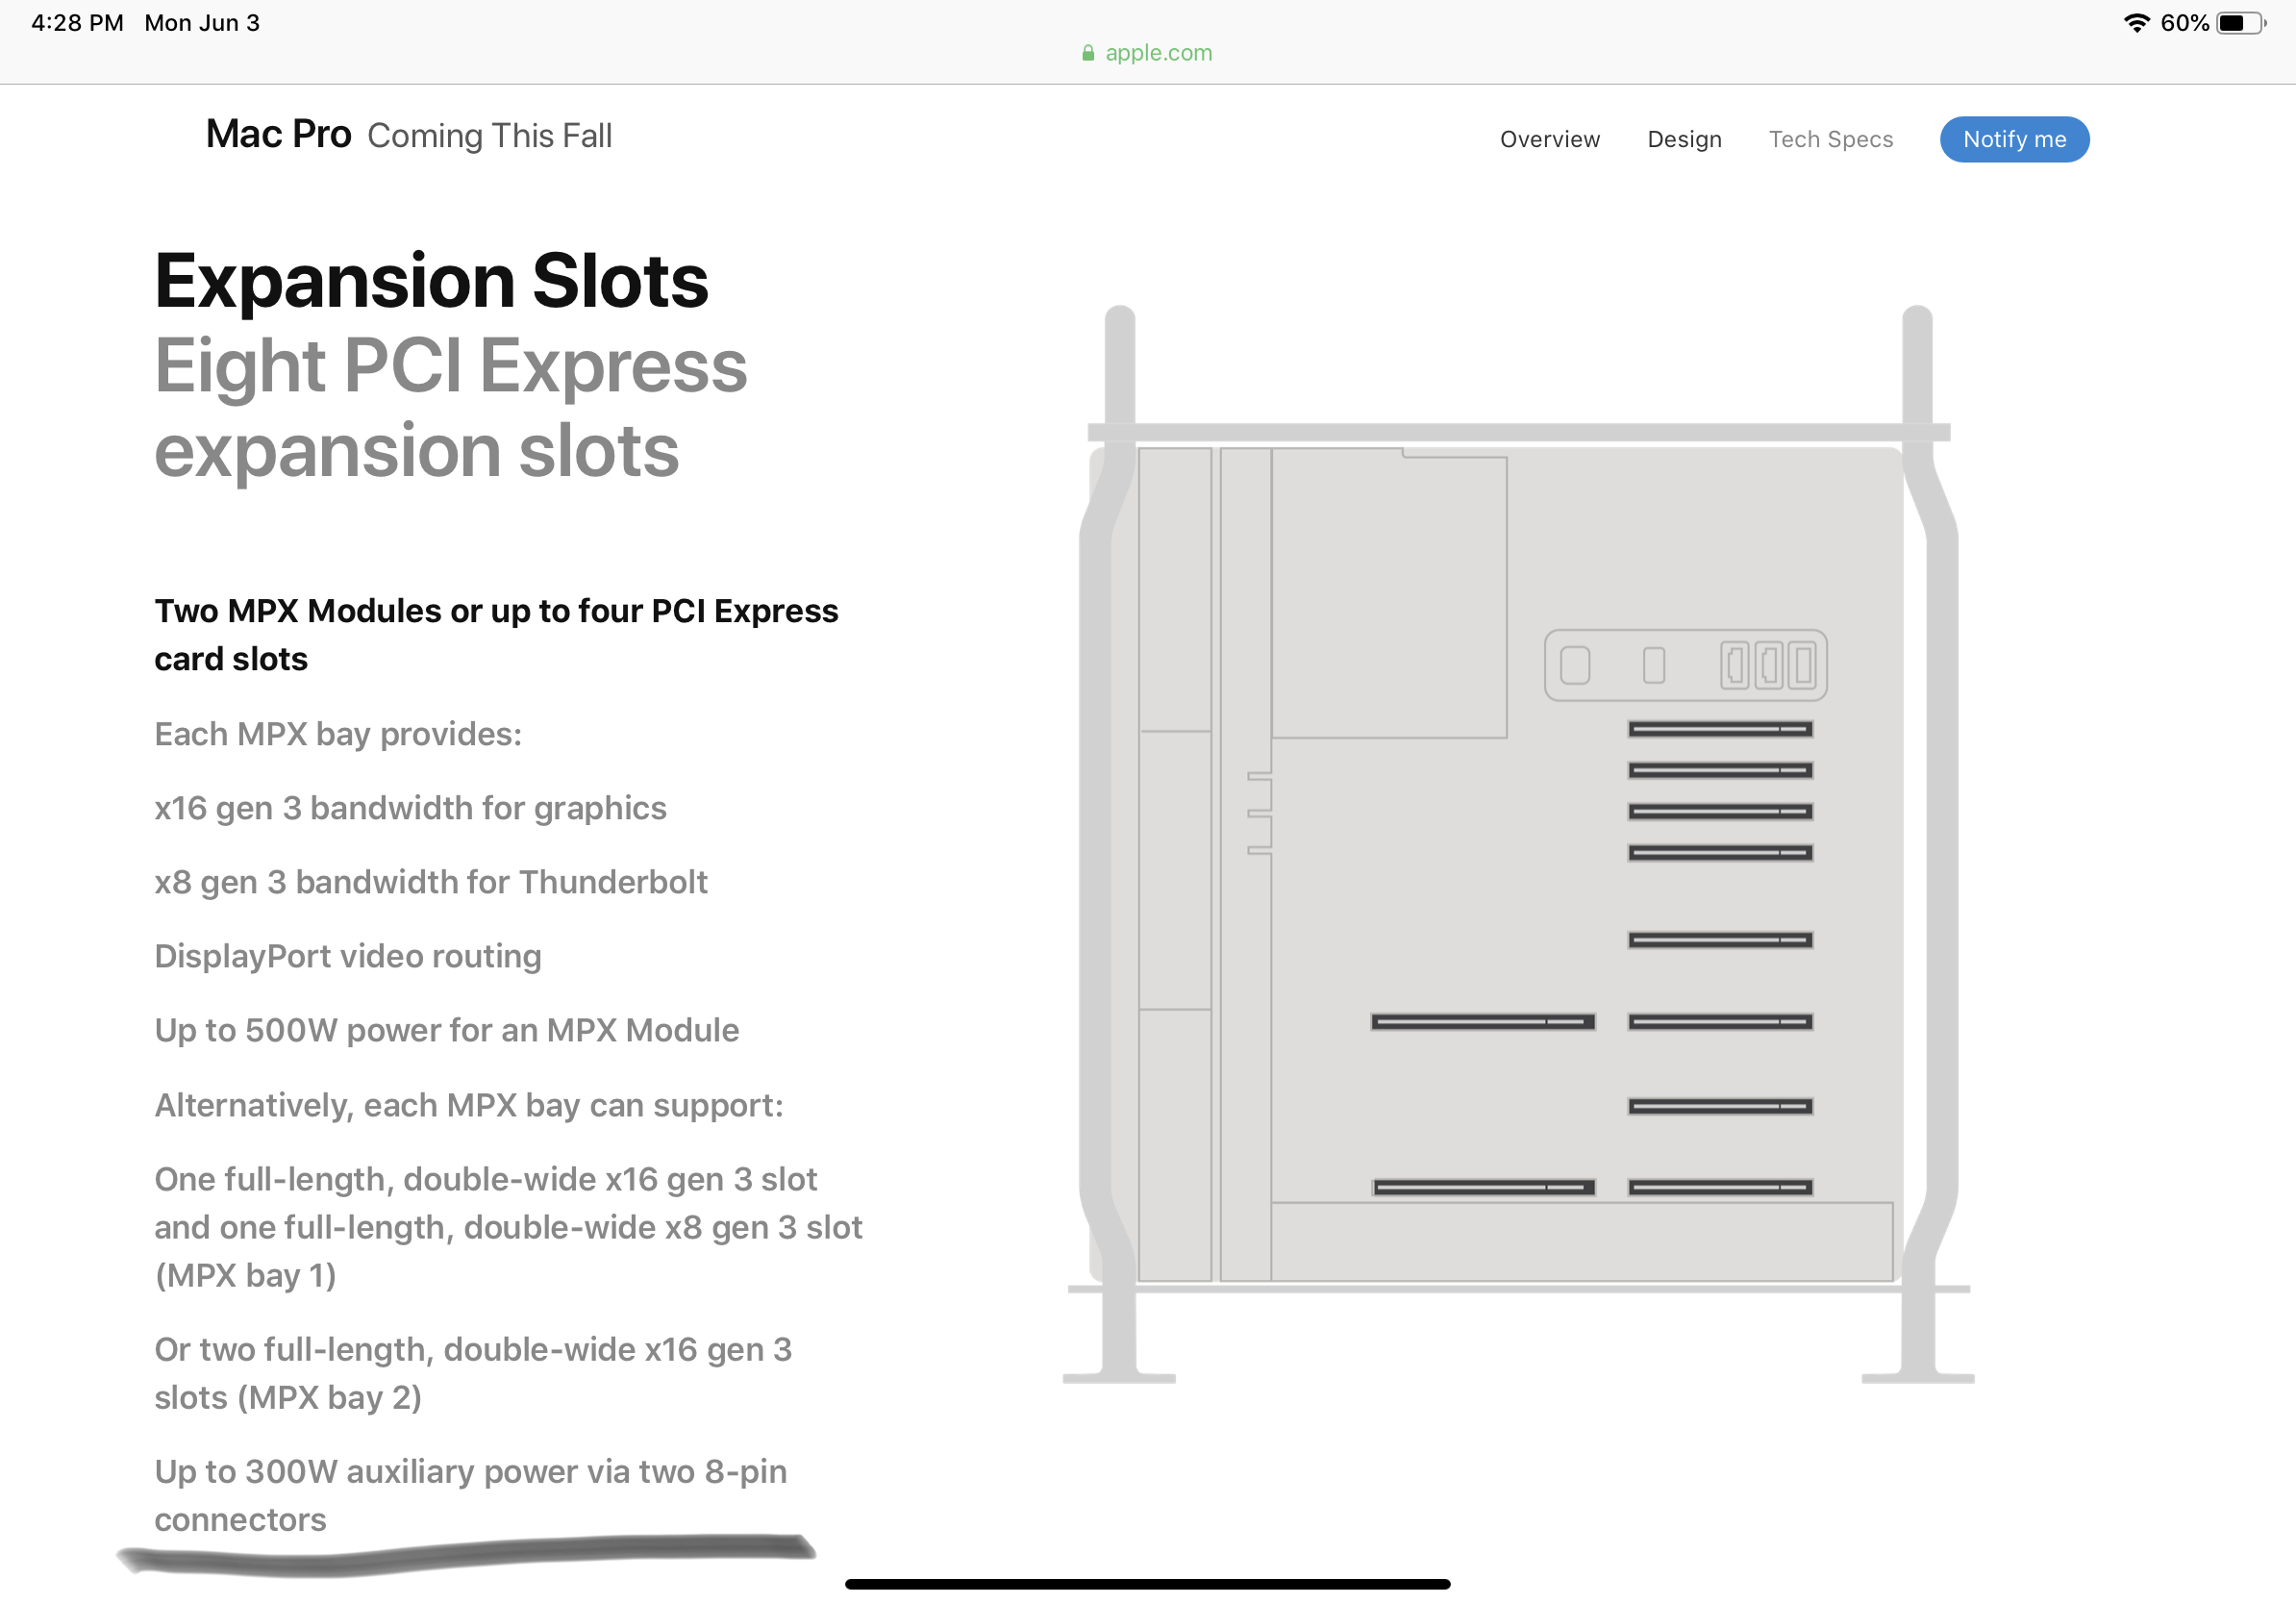Tap the apple.com address bar
The height and width of the screenshot is (1604, 2296).
1147,52
